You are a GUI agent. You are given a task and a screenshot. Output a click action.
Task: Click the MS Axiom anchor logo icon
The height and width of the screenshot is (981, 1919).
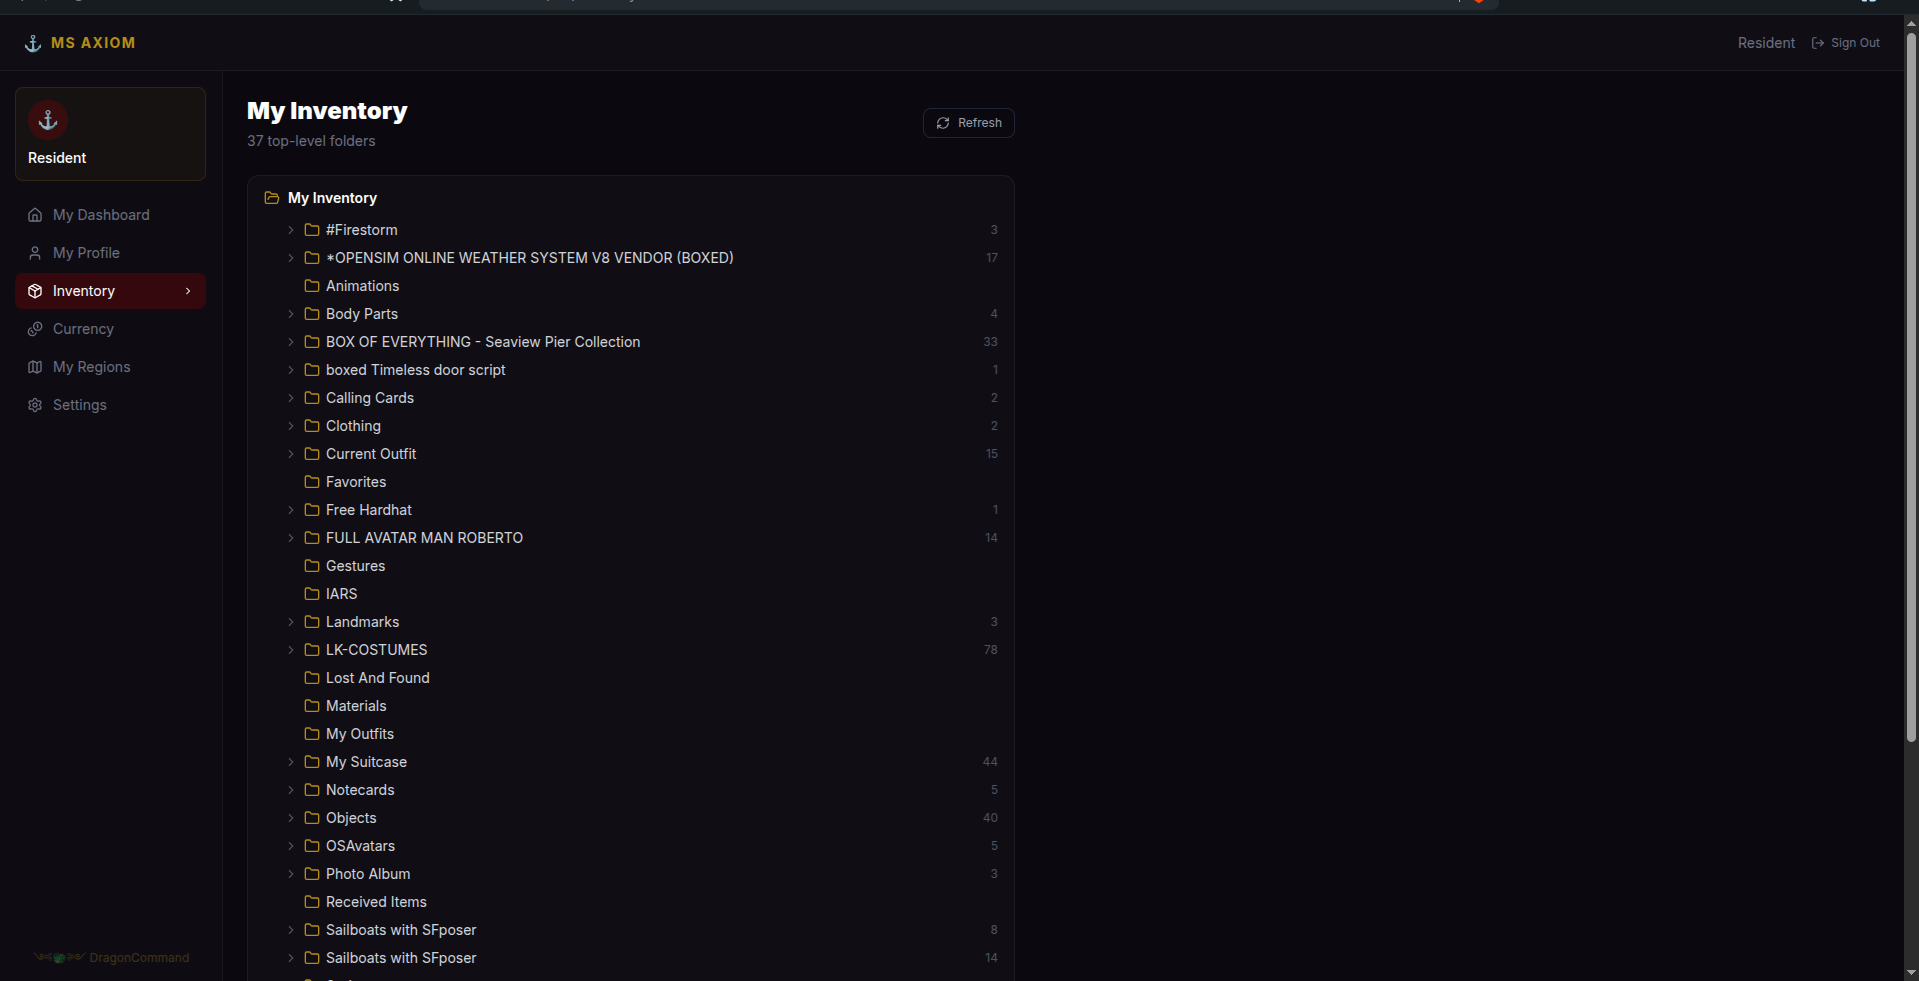(33, 43)
